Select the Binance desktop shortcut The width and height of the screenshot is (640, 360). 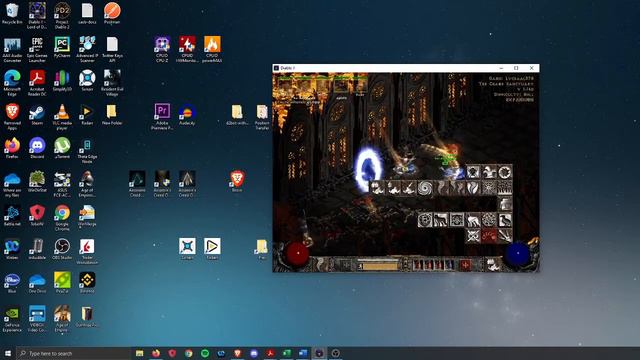coord(87,283)
